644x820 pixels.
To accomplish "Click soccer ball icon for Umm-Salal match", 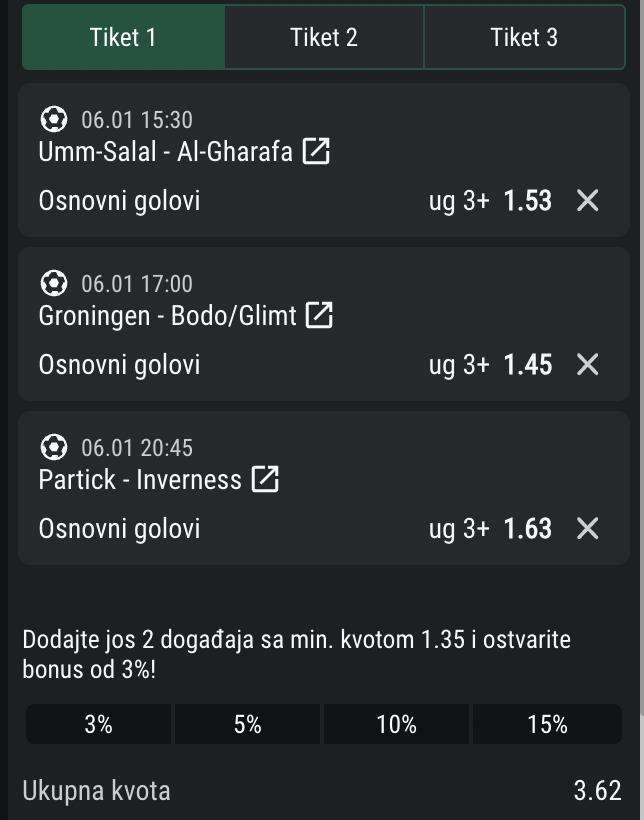I will [x=53, y=120].
